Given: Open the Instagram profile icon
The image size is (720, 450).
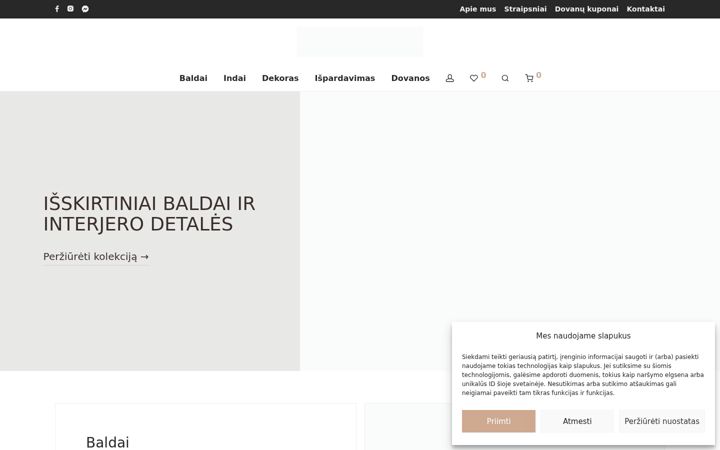Looking at the screenshot, I should [x=70, y=9].
